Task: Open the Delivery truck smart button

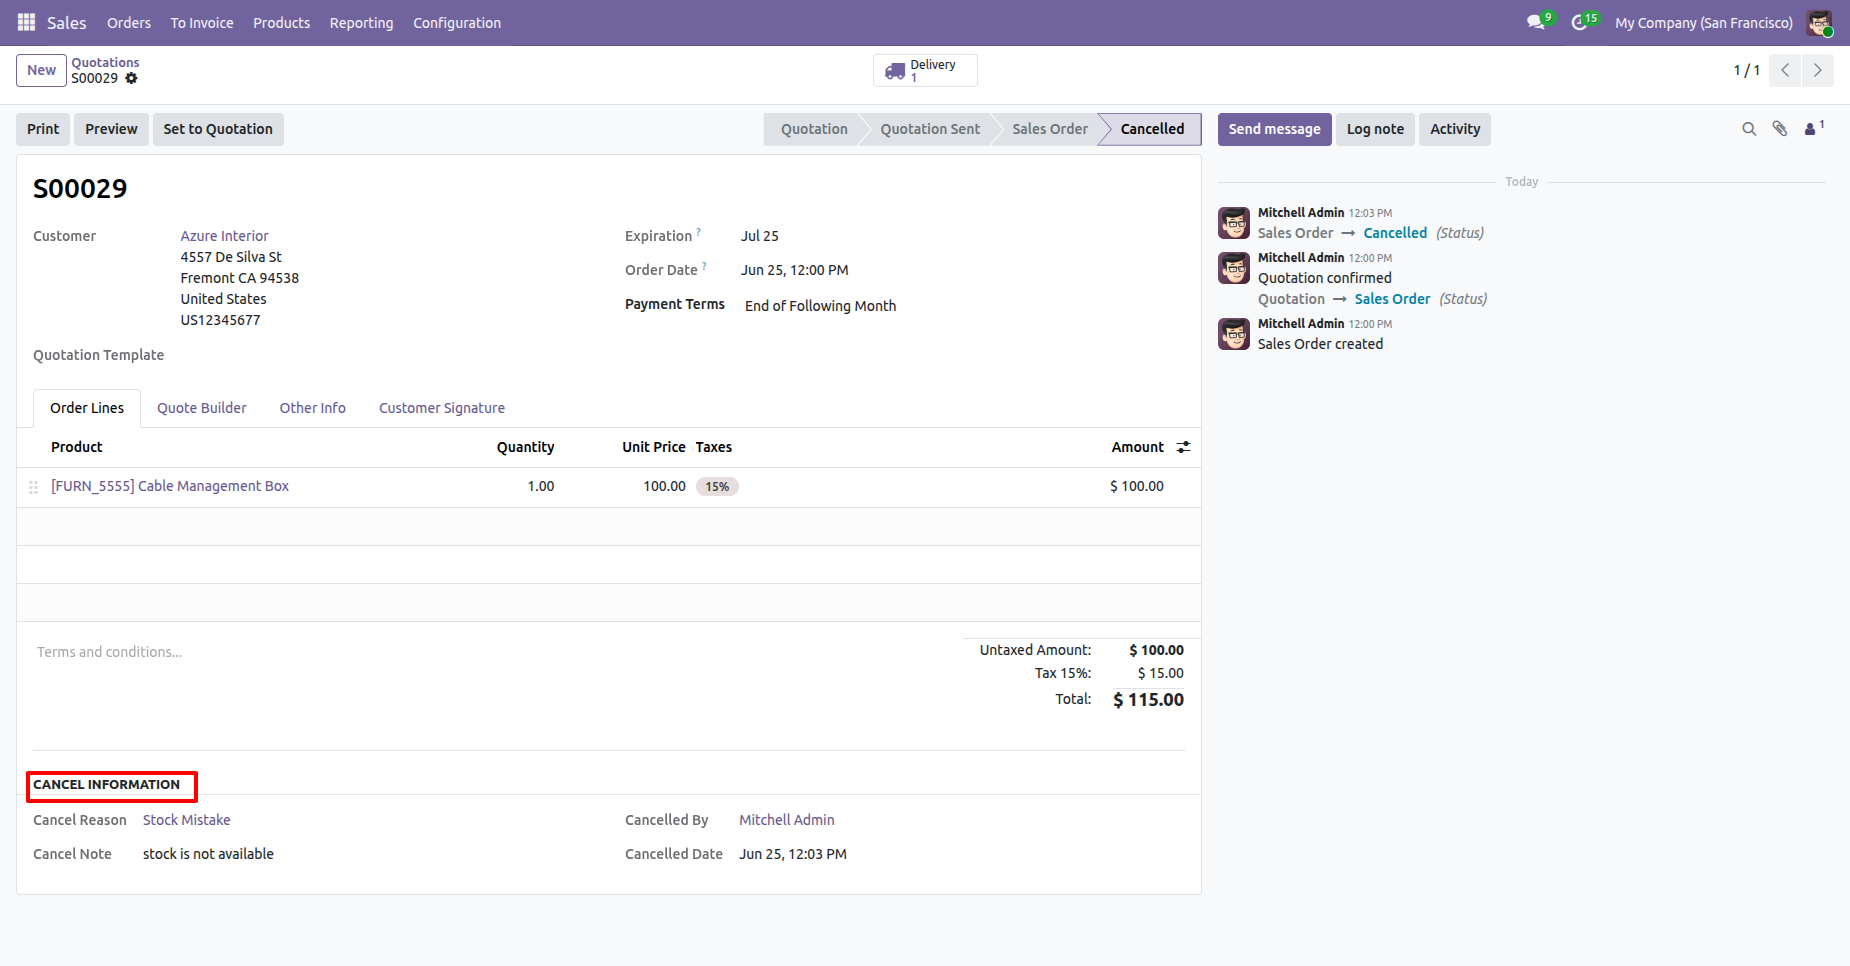Action: point(925,70)
